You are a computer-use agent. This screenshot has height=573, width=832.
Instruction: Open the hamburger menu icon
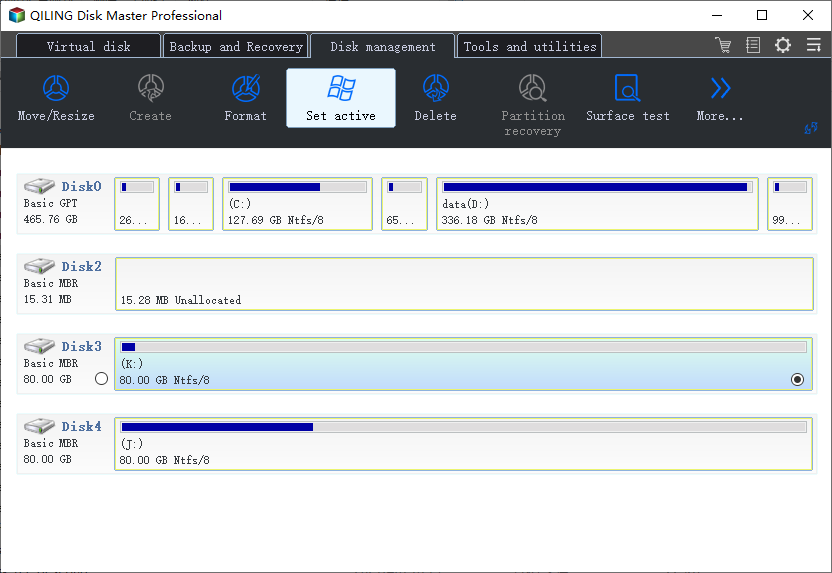813,45
